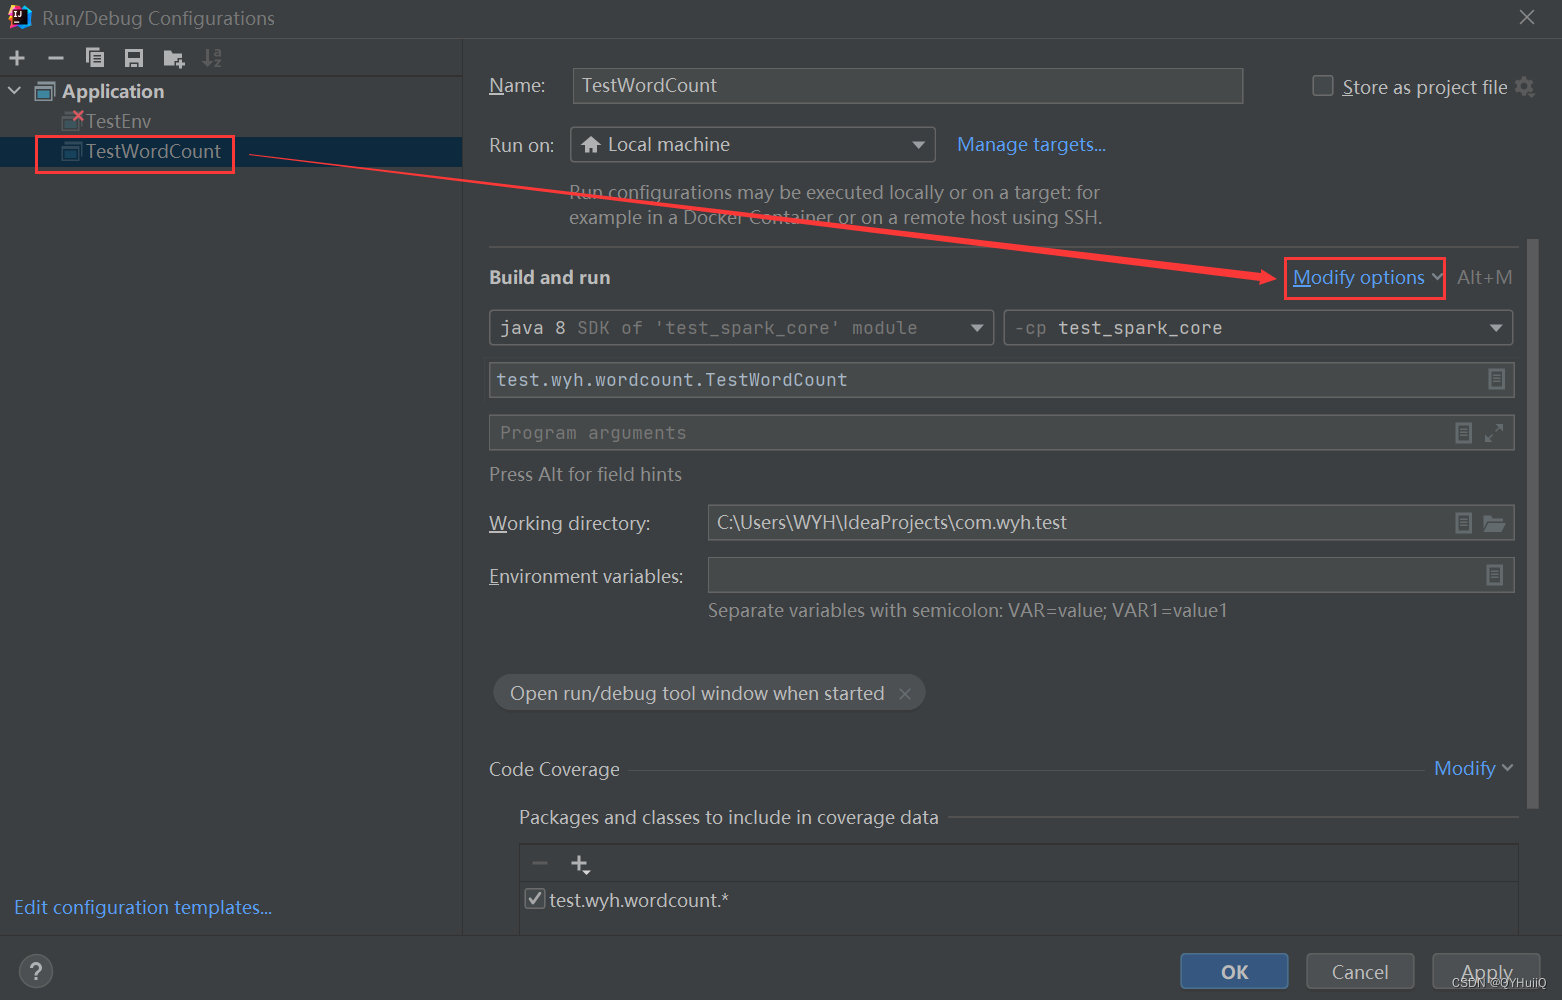
Task: Edit environment variables list icon
Action: 1495,575
